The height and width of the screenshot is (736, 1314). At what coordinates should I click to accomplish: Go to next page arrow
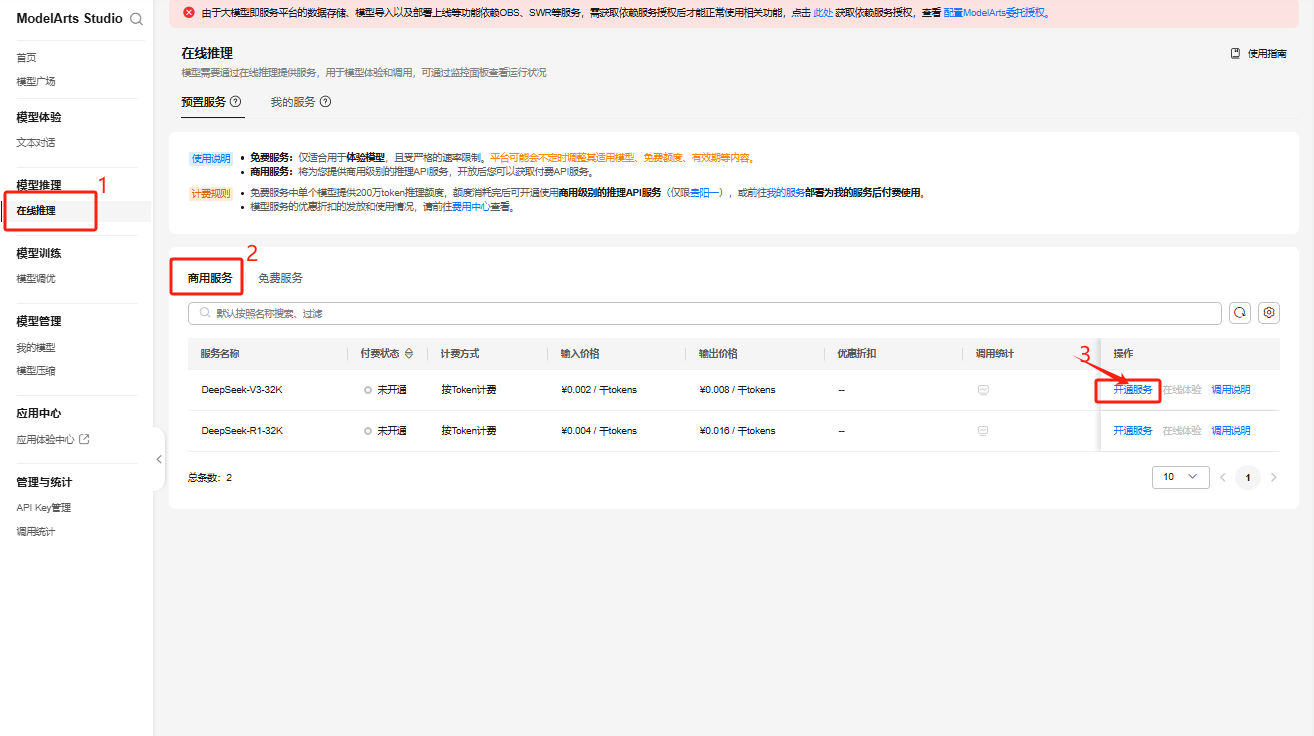click(1273, 478)
